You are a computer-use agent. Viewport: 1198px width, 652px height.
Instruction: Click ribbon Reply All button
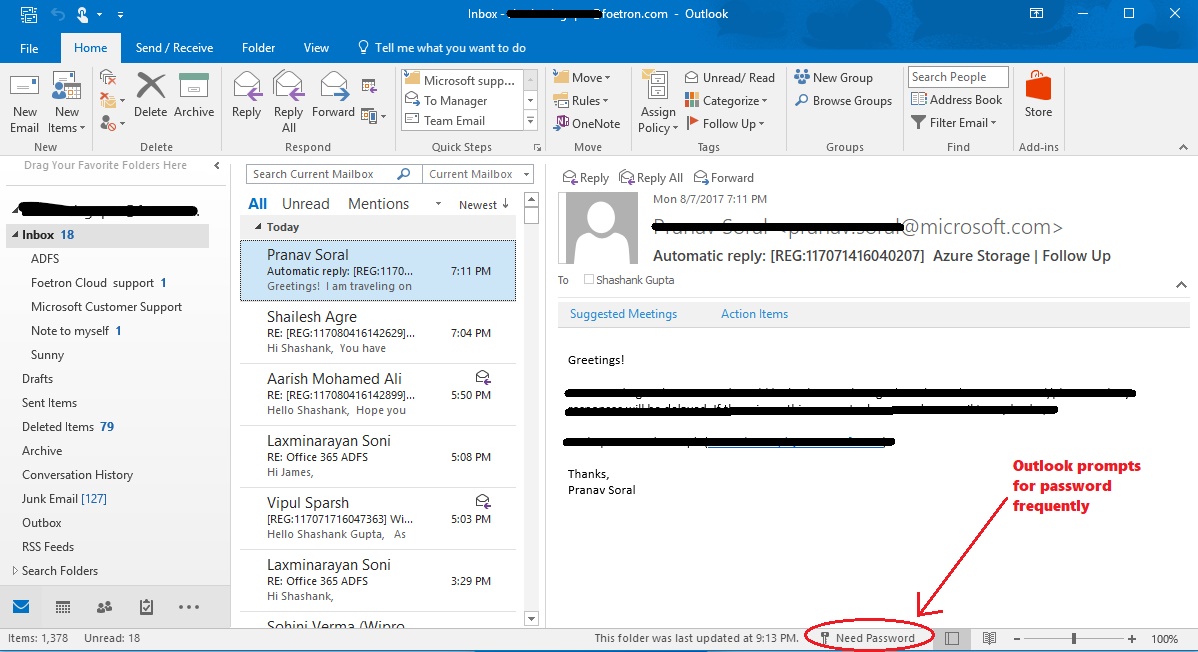pos(289,102)
